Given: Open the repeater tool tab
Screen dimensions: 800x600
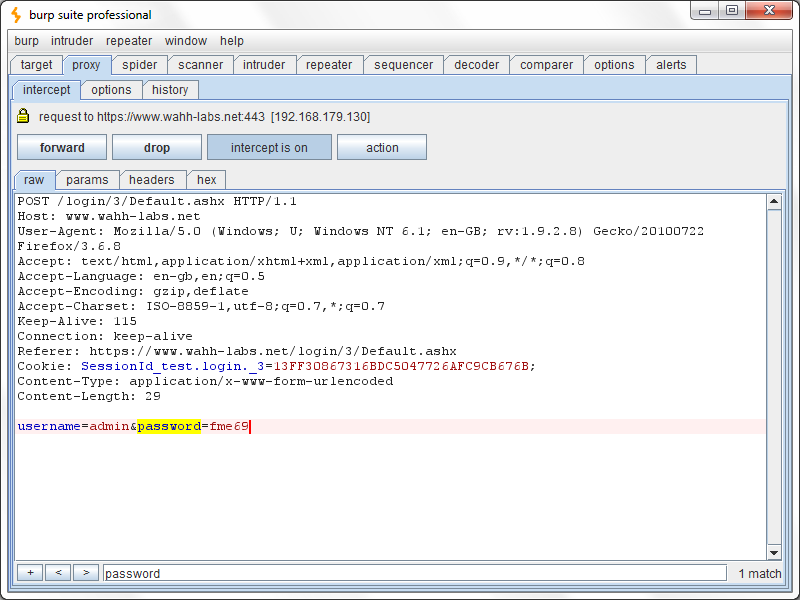Looking at the screenshot, I should coord(329,65).
